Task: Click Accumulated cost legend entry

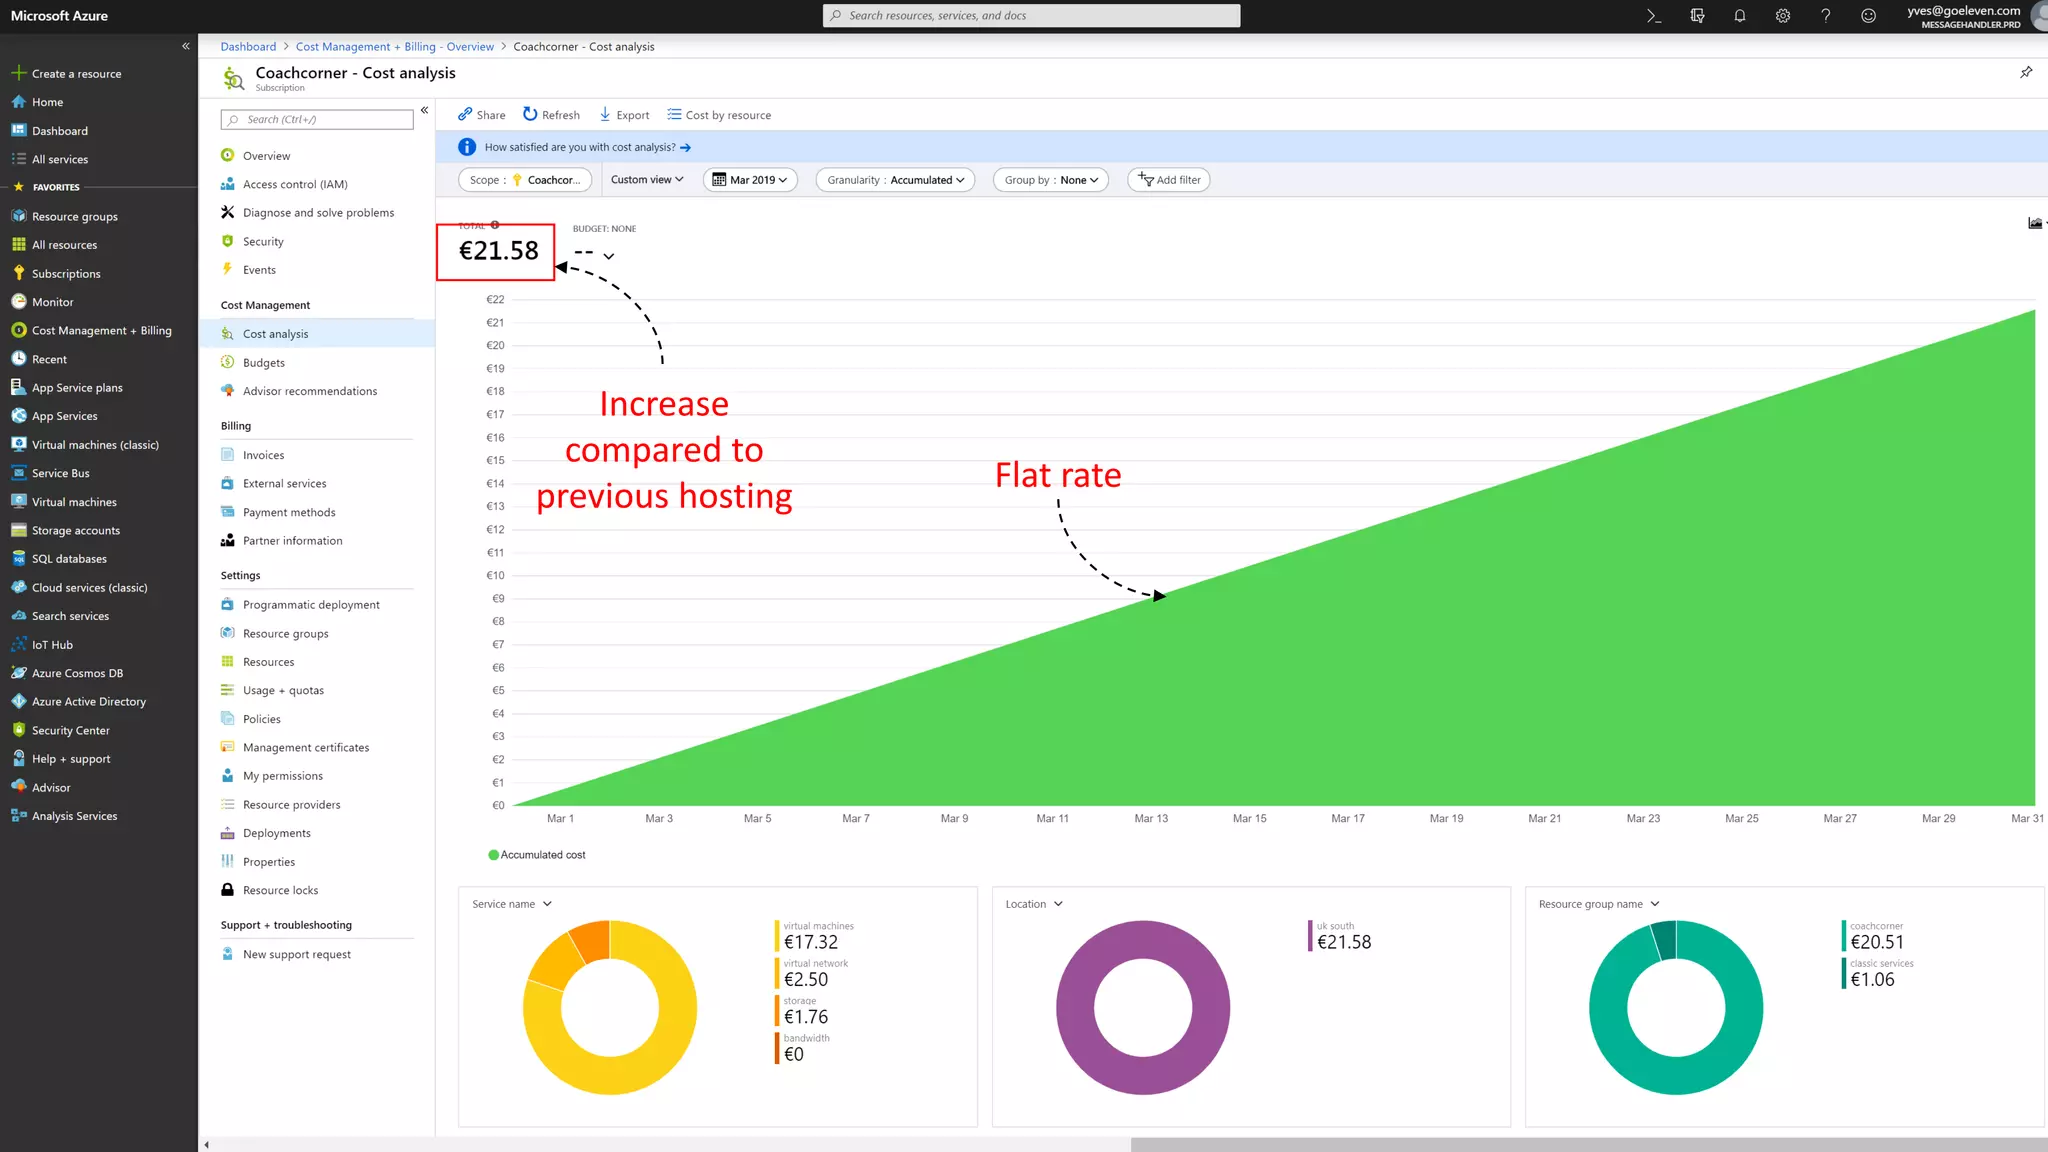Action: pos(536,855)
